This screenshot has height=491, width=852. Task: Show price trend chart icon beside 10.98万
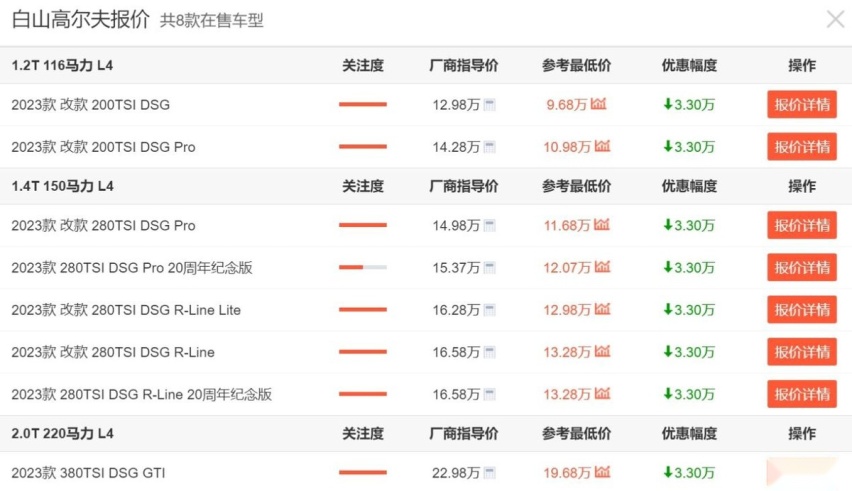tap(602, 146)
